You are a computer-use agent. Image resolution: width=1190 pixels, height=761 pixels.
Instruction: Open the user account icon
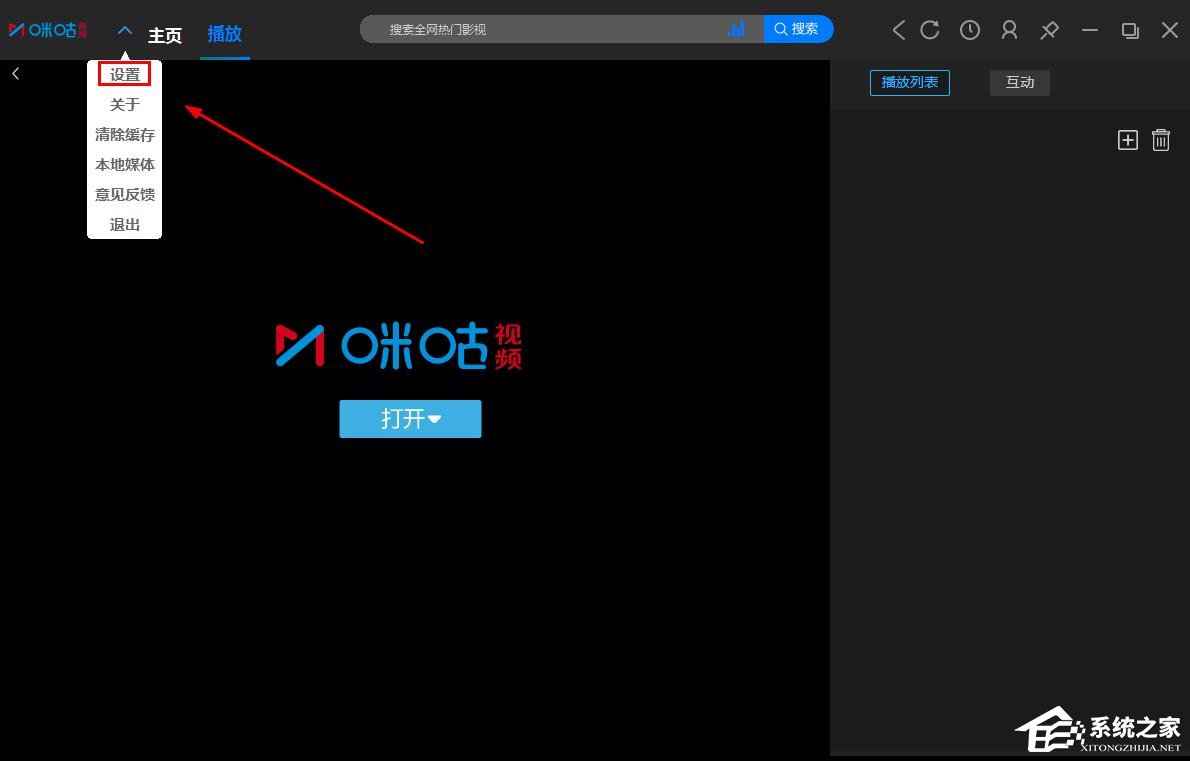(1009, 30)
